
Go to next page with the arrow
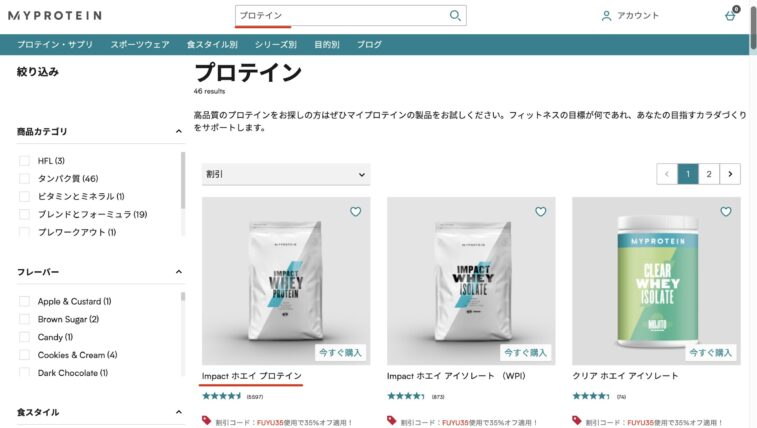[x=730, y=174]
